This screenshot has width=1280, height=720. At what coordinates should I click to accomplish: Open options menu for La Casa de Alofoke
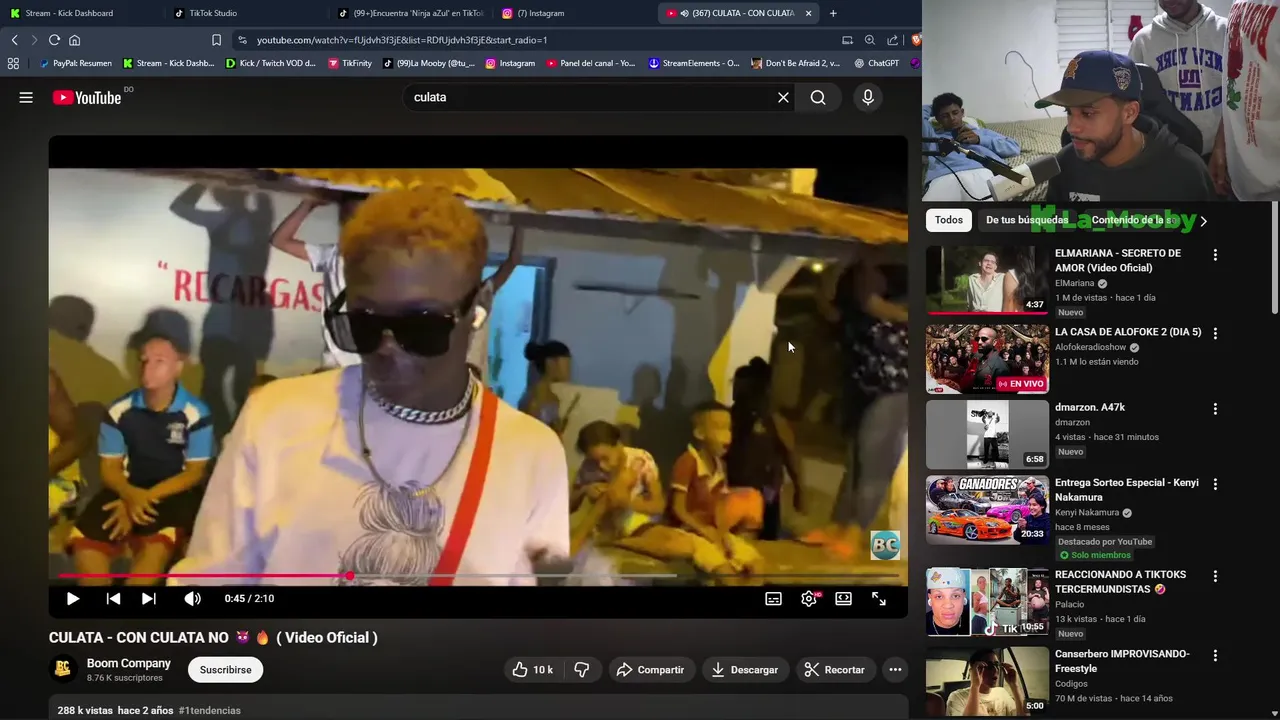click(x=1215, y=333)
